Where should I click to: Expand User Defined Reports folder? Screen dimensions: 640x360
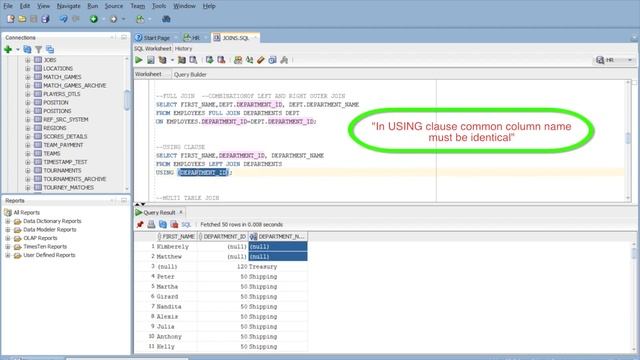pos(8,255)
